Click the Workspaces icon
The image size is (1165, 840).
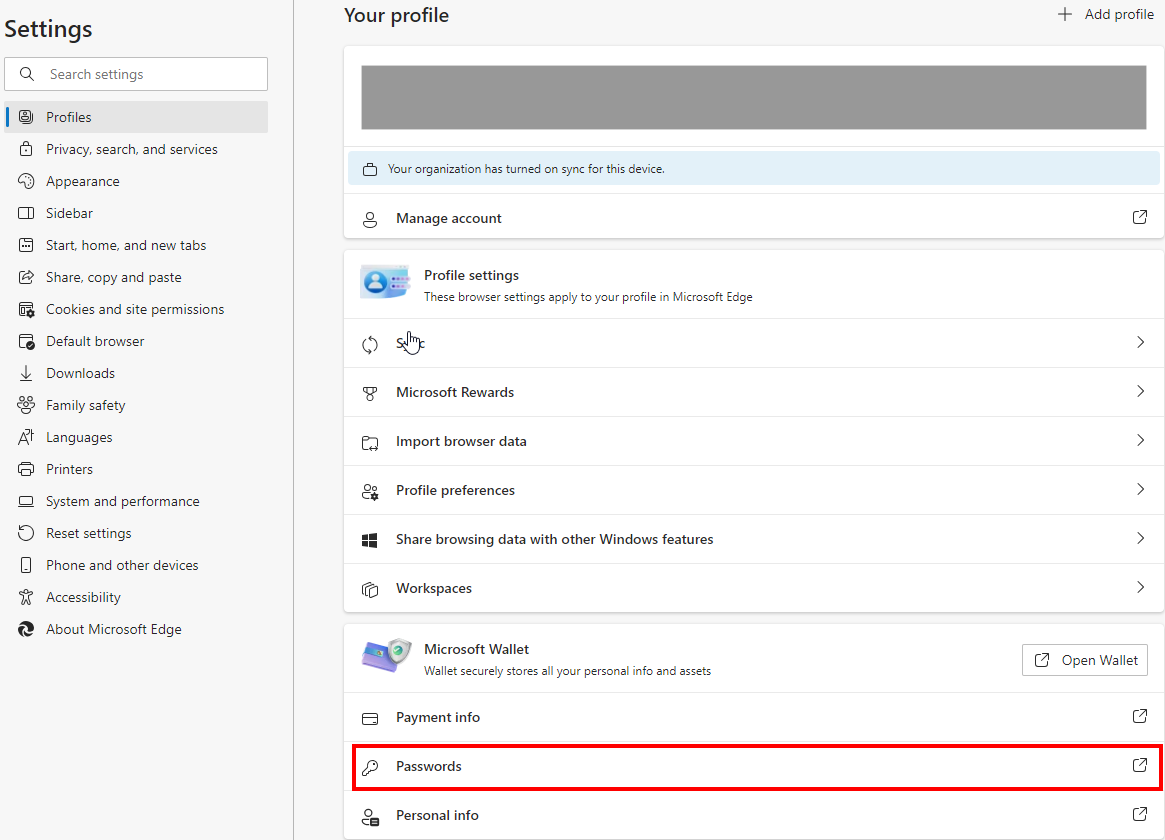coord(370,590)
